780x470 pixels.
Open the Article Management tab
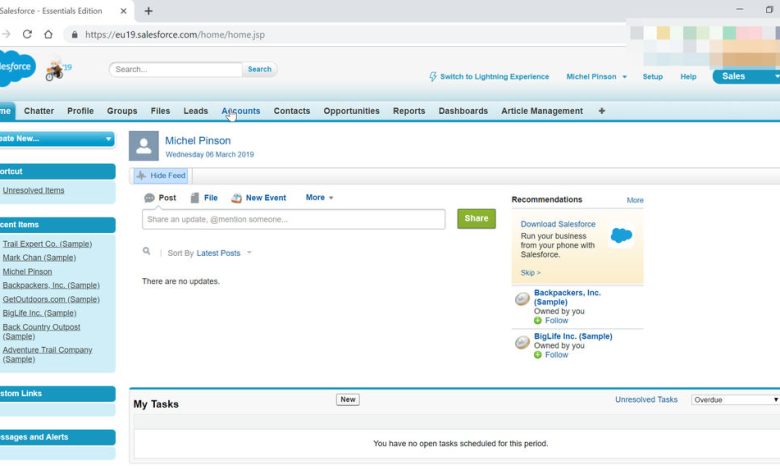(x=542, y=111)
